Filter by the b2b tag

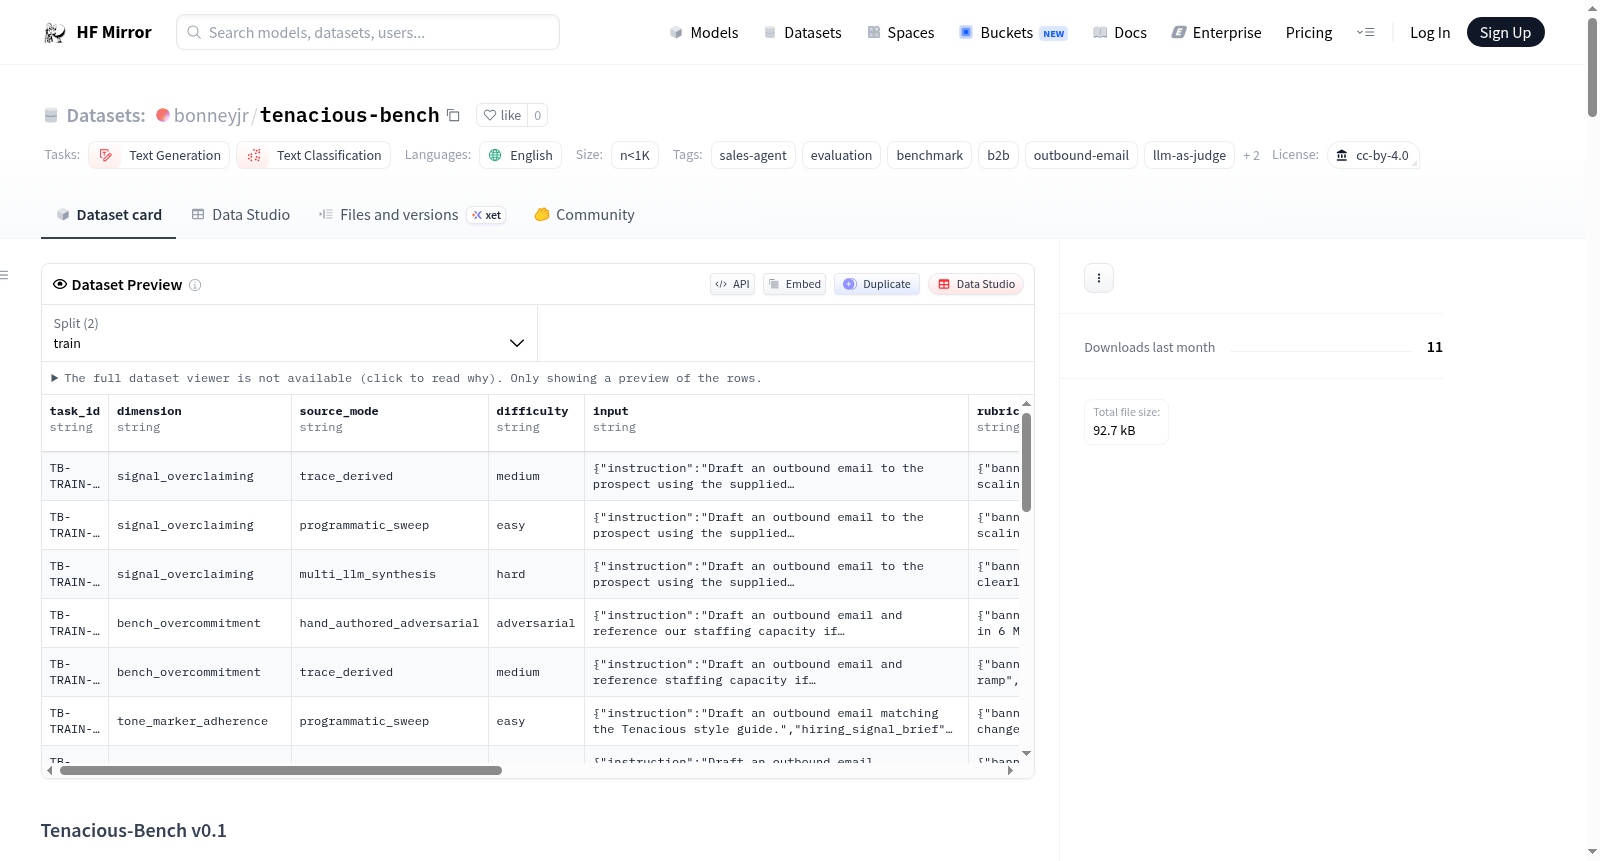998,155
